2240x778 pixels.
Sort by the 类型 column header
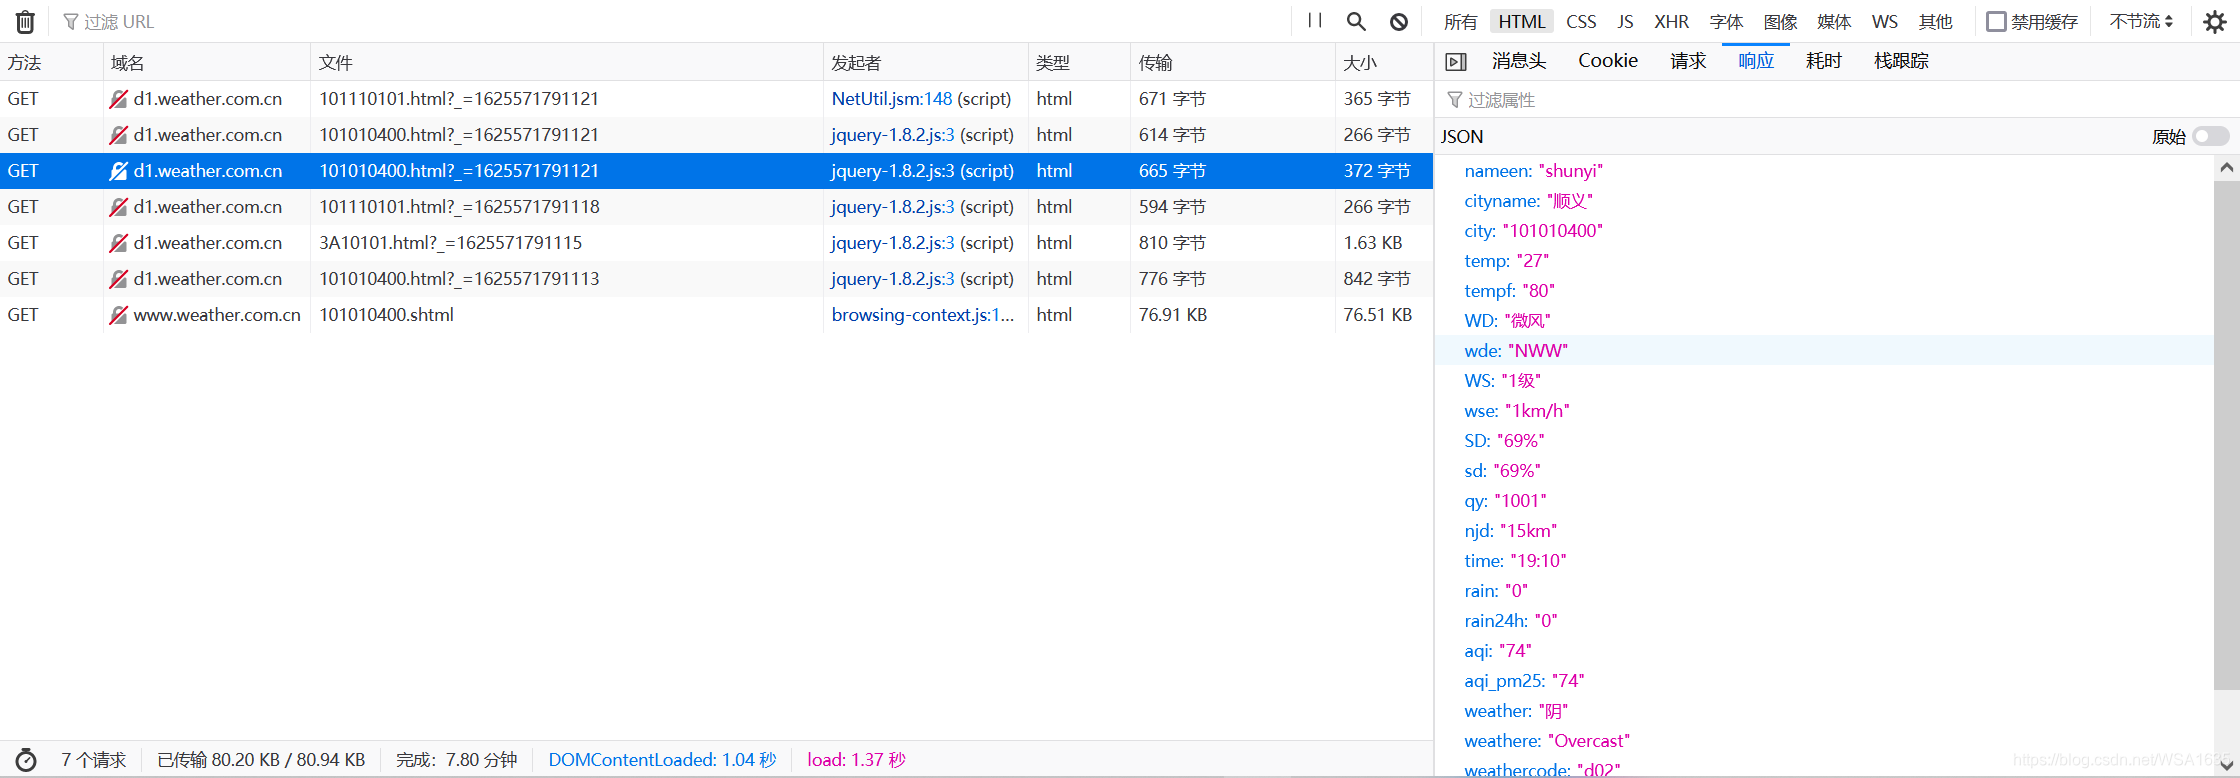(1080, 63)
